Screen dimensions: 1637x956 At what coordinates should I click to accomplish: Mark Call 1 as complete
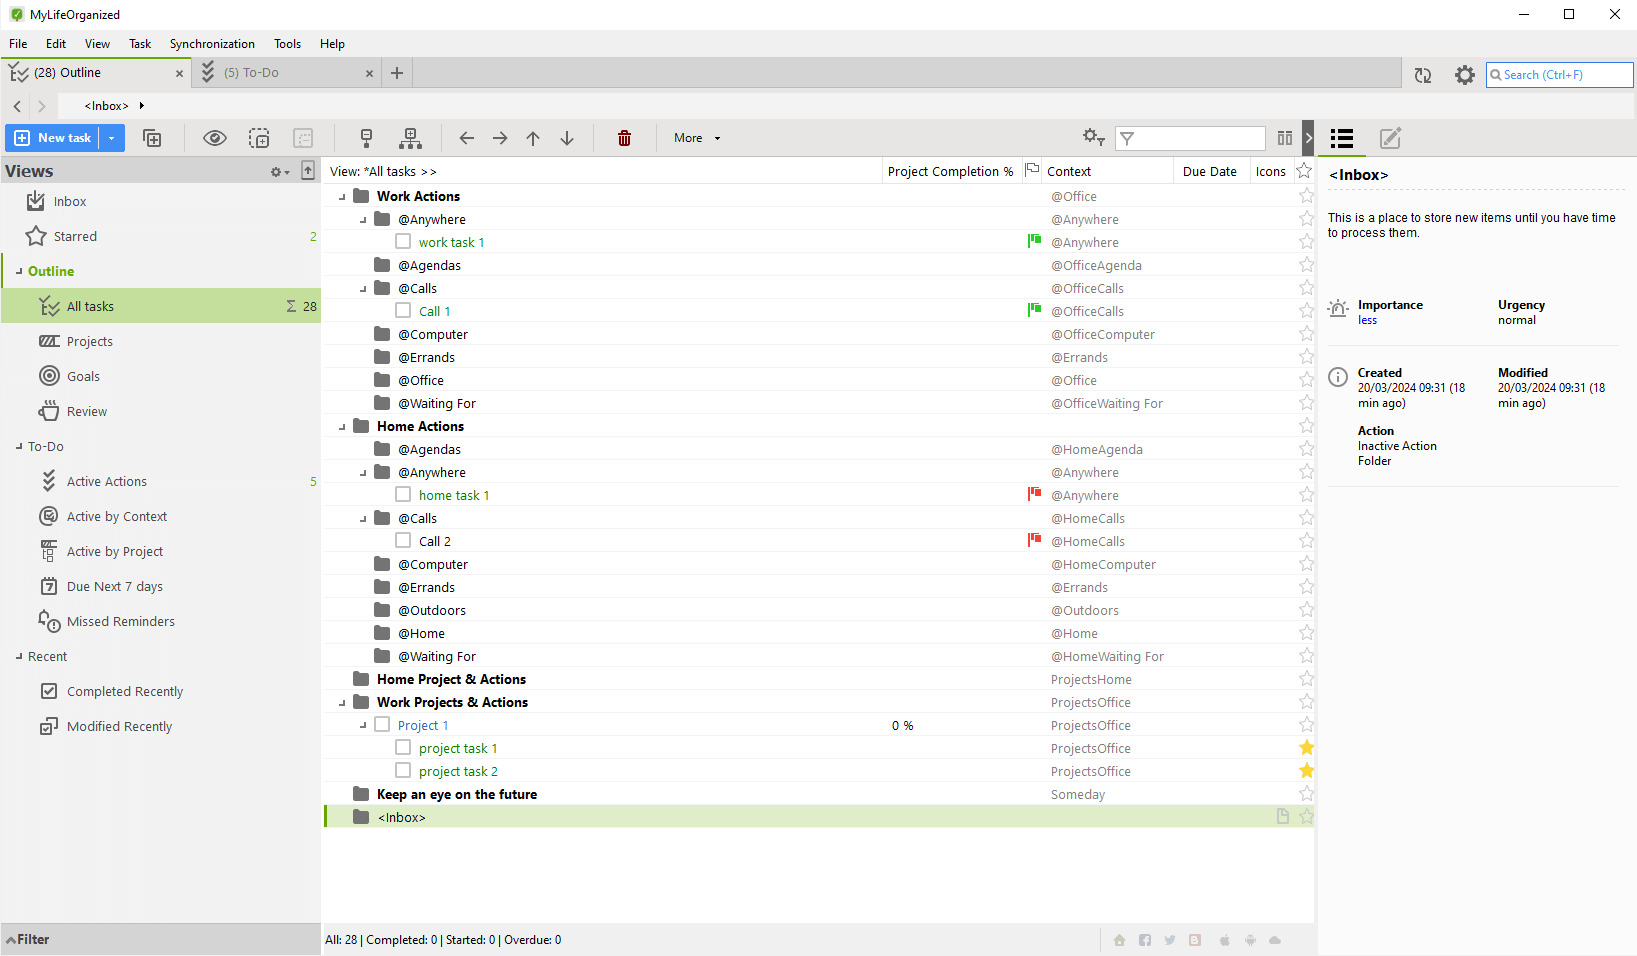tap(404, 310)
